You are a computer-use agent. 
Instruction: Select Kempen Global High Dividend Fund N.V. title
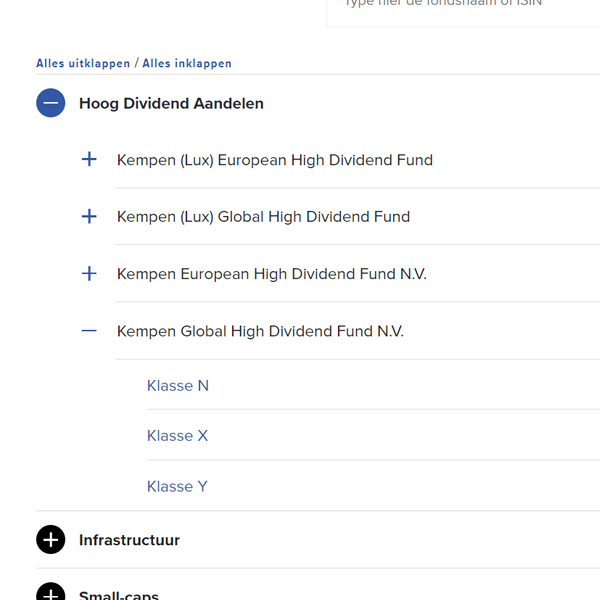click(x=260, y=331)
